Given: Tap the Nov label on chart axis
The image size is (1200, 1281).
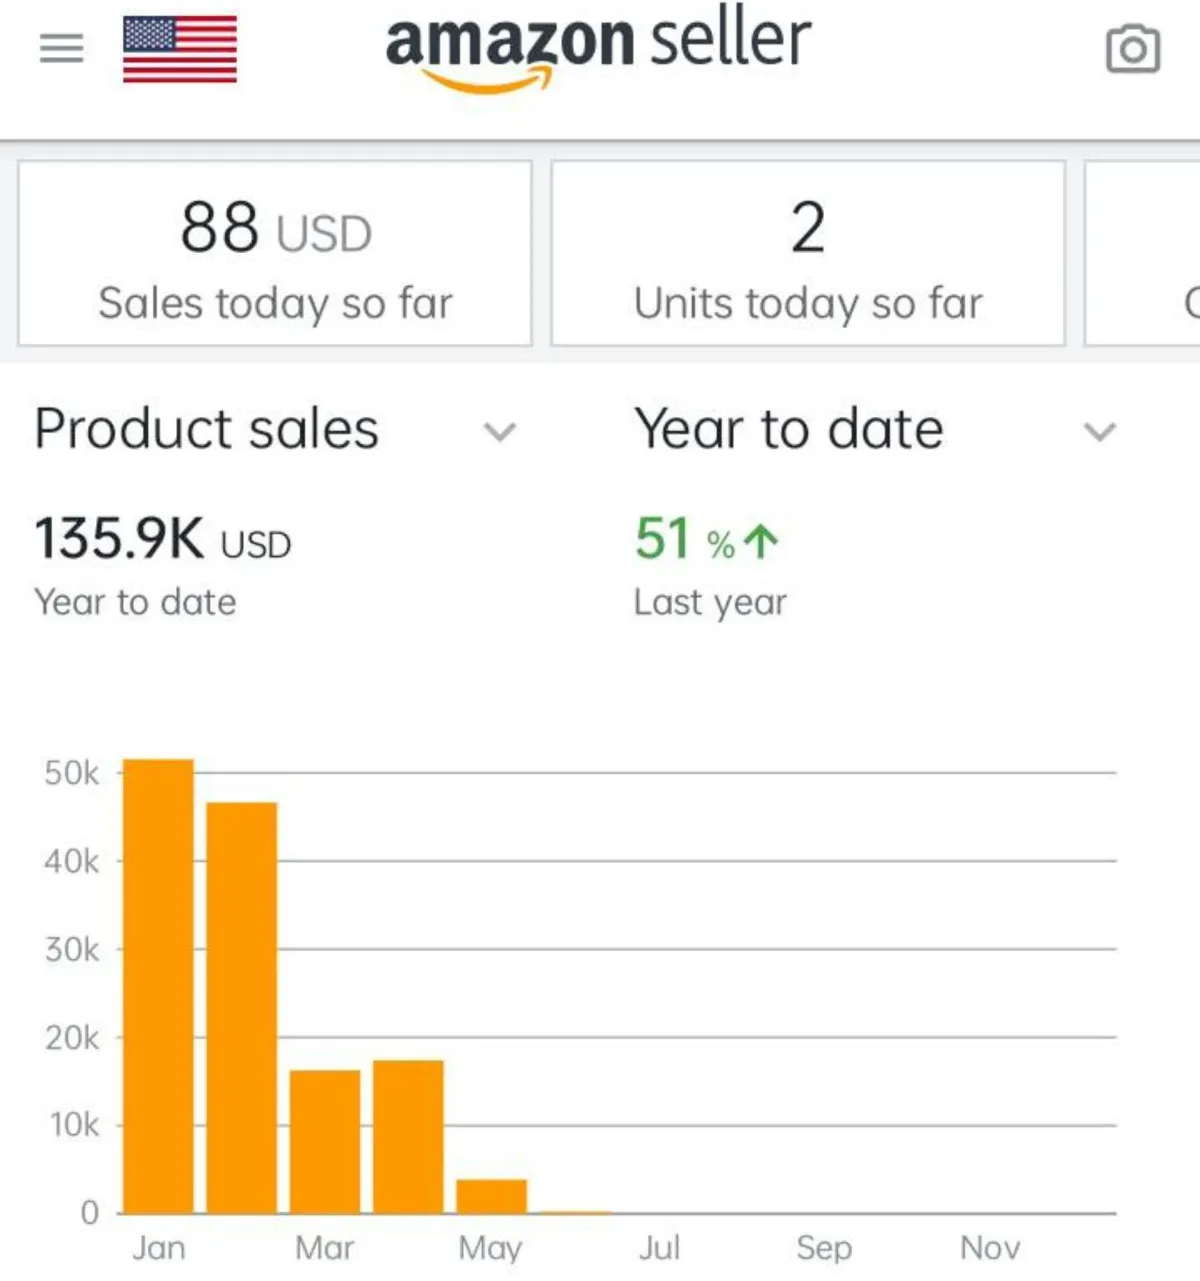Looking at the screenshot, I should coord(990,1248).
